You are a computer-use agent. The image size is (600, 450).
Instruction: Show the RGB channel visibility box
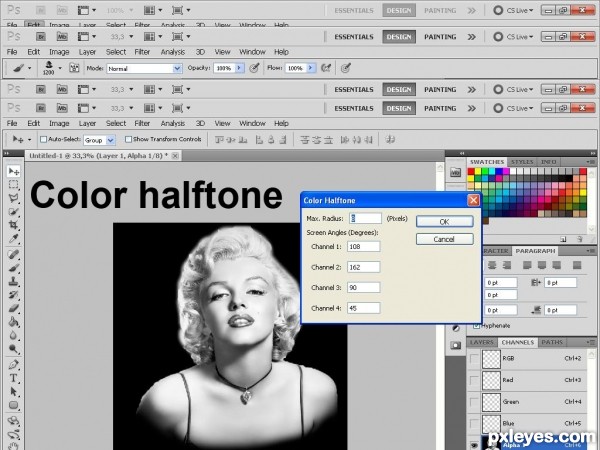pos(474,359)
